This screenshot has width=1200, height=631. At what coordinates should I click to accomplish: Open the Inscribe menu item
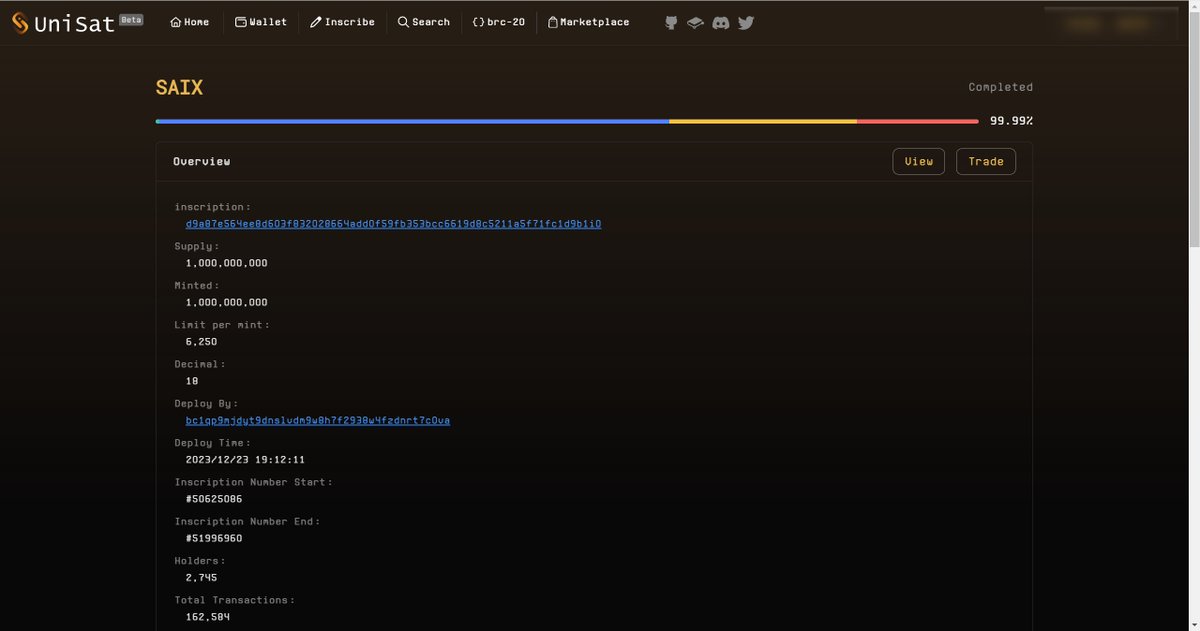click(342, 22)
